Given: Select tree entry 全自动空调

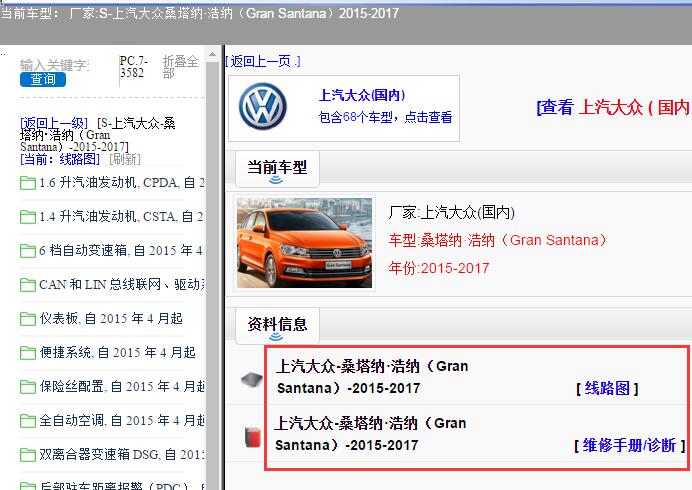Looking at the screenshot, I should click(122, 420).
